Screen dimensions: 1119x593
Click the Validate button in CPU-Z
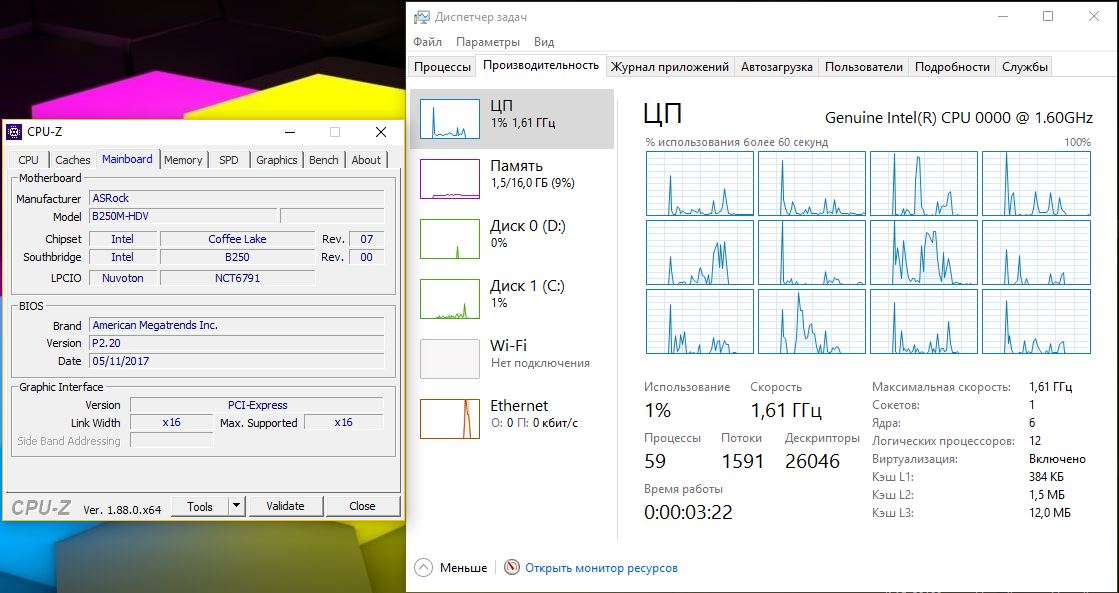285,506
